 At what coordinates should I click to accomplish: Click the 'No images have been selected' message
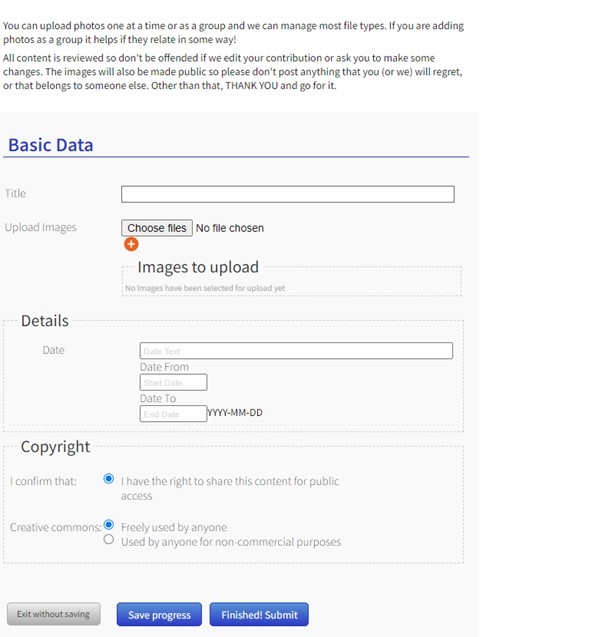pos(205,288)
